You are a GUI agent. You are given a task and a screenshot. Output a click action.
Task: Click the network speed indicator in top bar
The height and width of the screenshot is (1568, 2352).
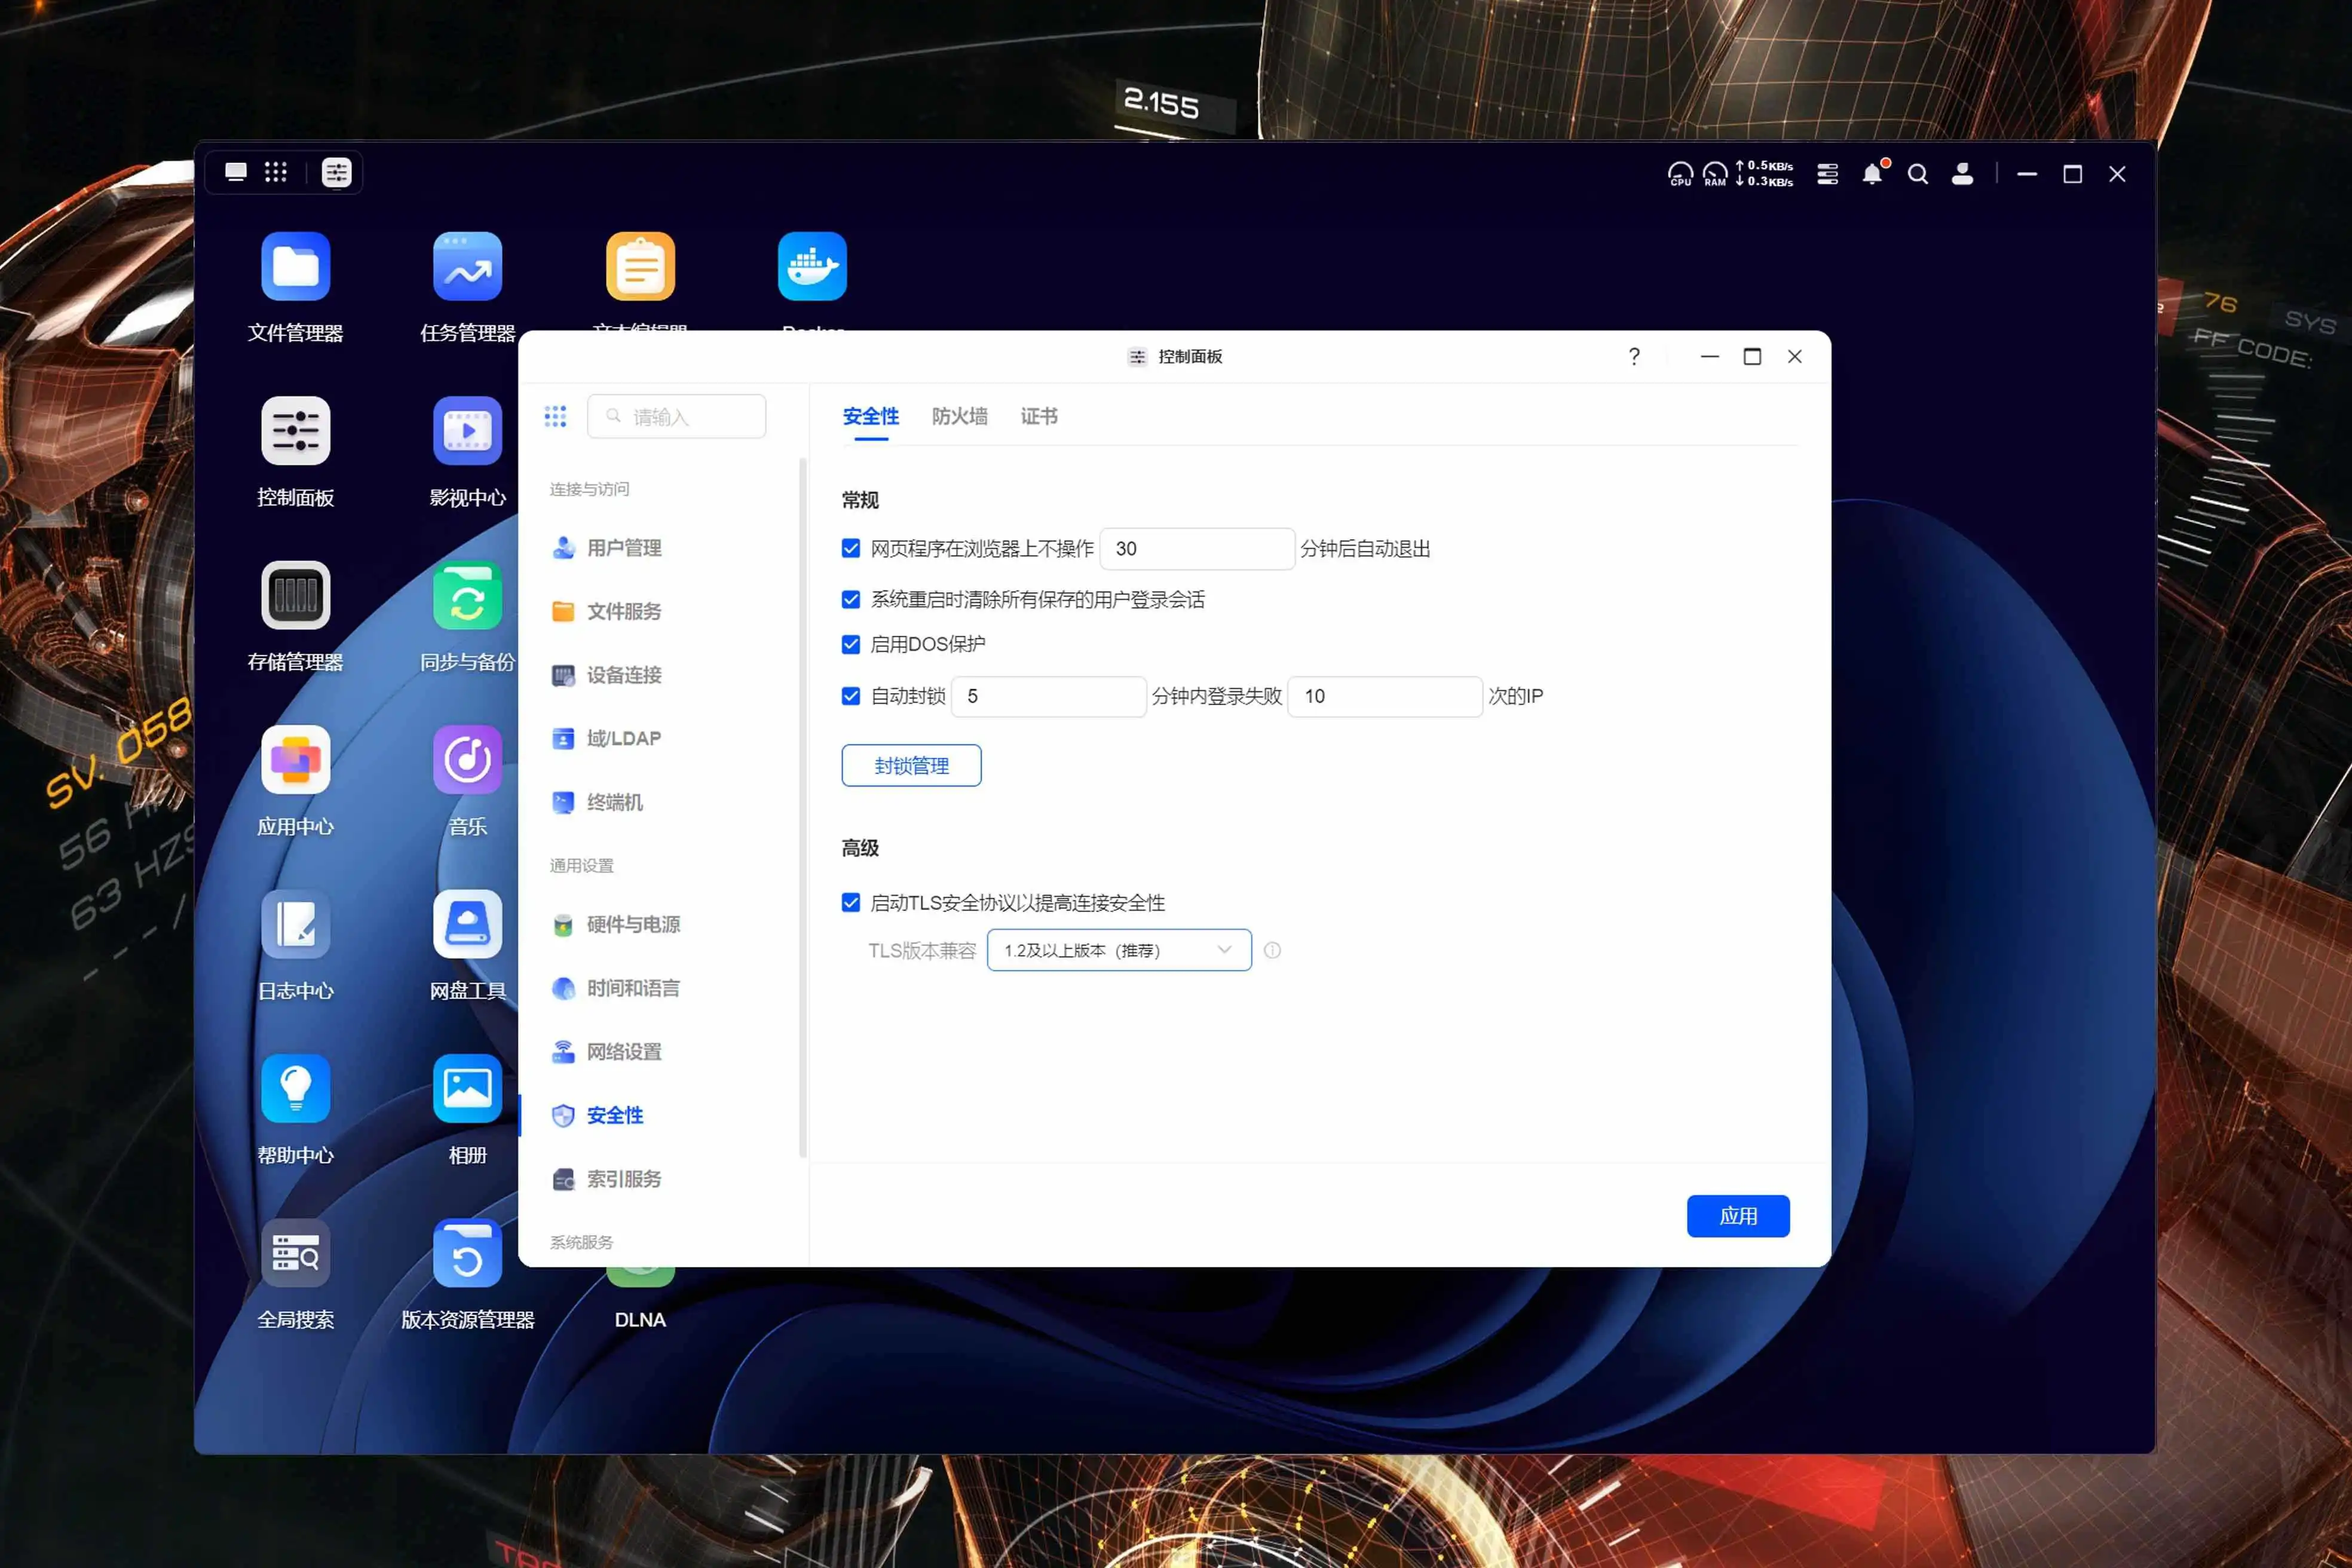tap(1765, 174)
